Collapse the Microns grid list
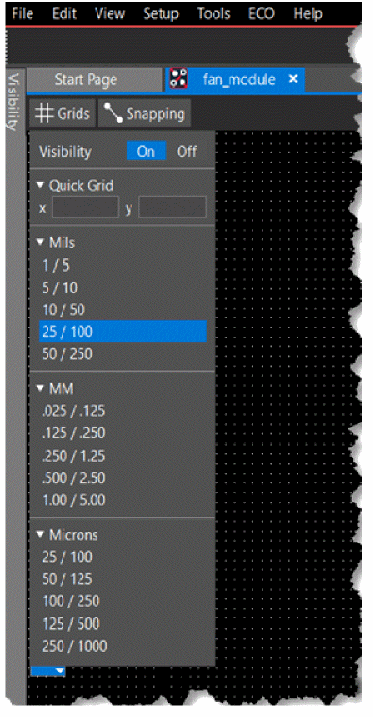373x717 pixels. coord(41,534)
